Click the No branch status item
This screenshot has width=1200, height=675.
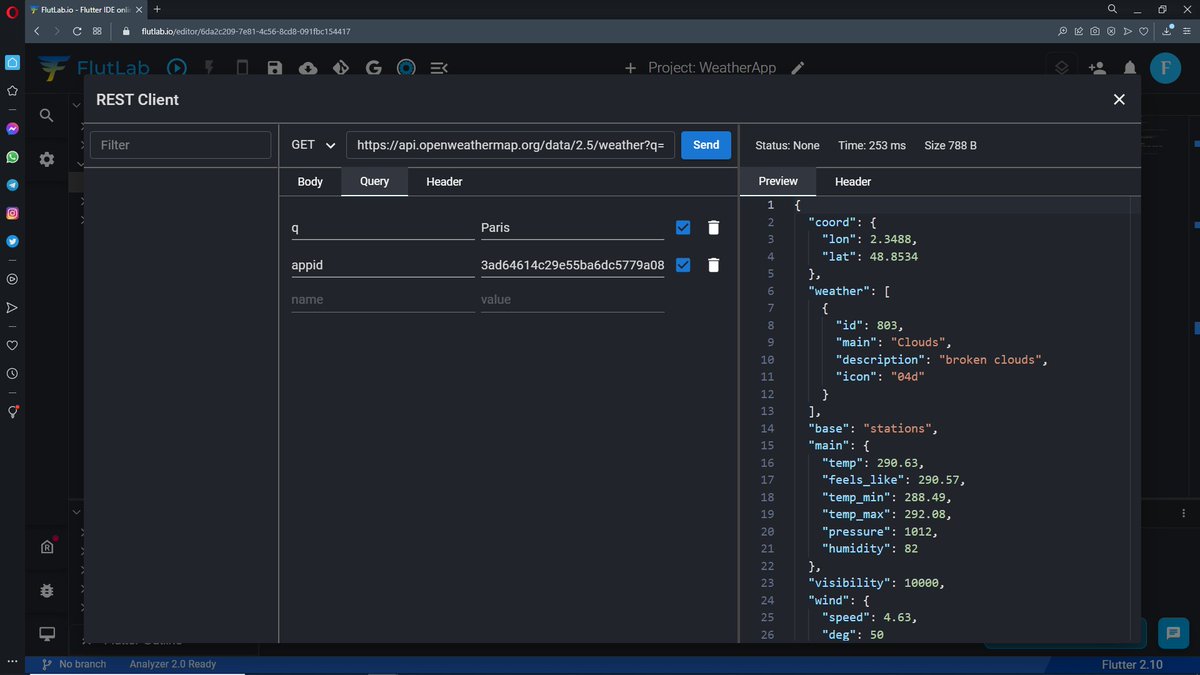74,664
